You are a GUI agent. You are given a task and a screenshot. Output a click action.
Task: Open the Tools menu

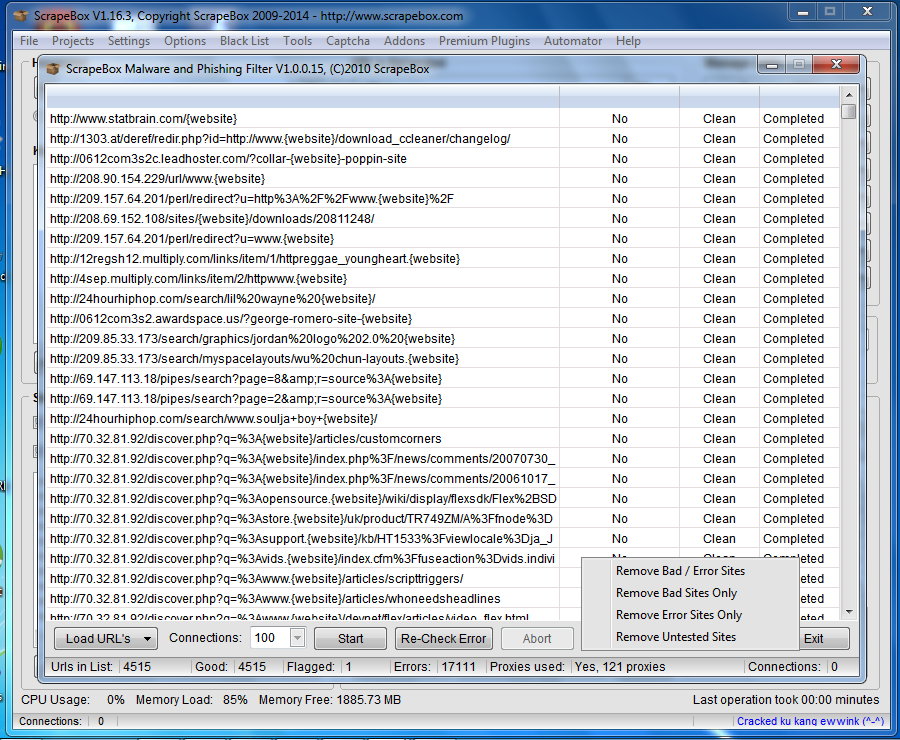click(297, 41)
